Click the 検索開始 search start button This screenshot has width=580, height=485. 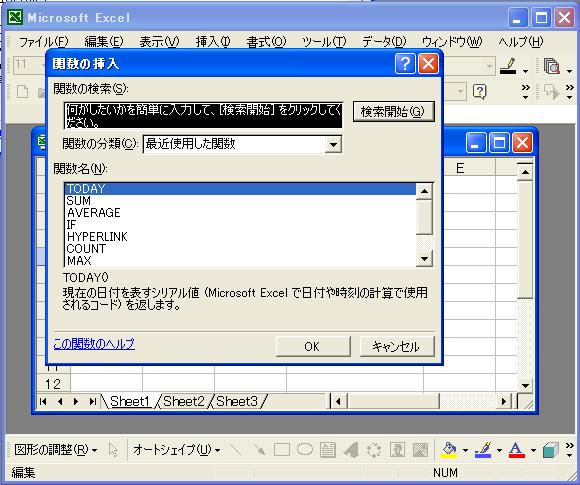(393, 111)
